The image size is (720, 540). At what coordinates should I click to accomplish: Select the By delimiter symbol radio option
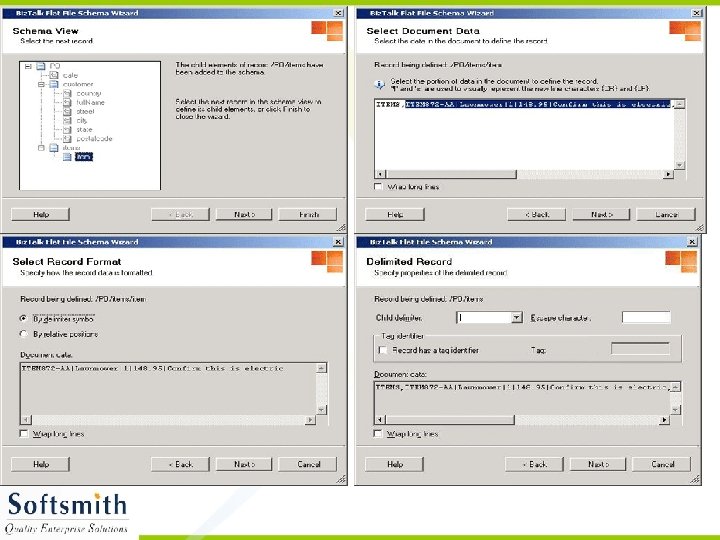[23, 318]
